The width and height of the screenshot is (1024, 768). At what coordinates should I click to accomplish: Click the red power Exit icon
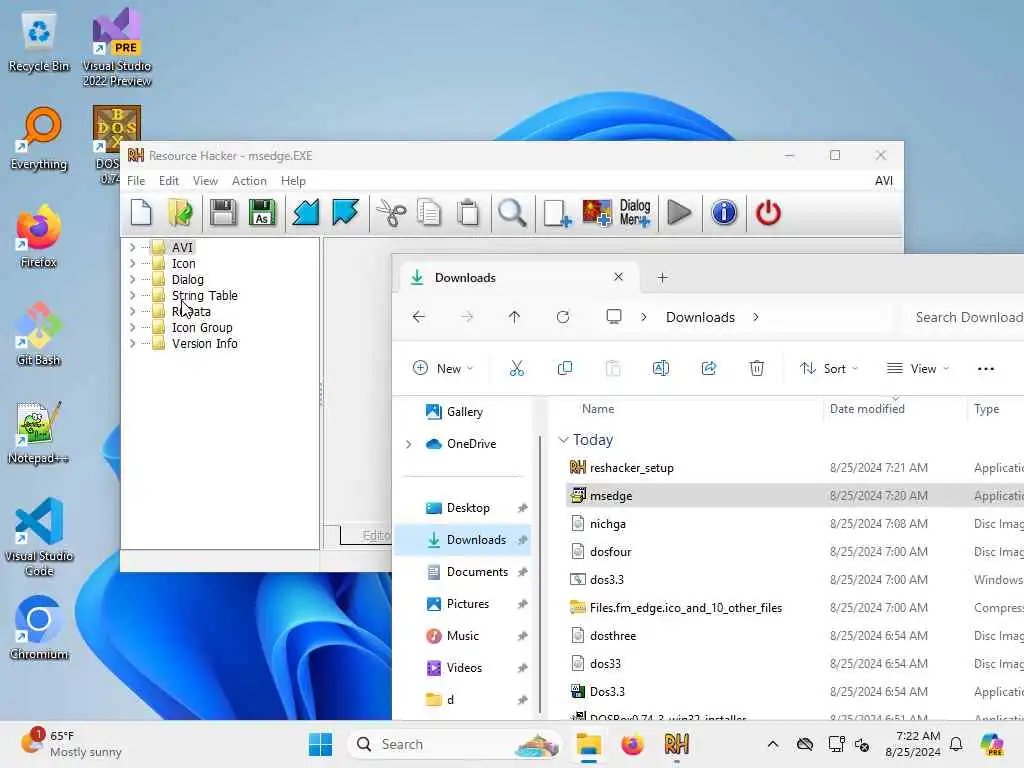pyautogui.click(x=768, y=213)
